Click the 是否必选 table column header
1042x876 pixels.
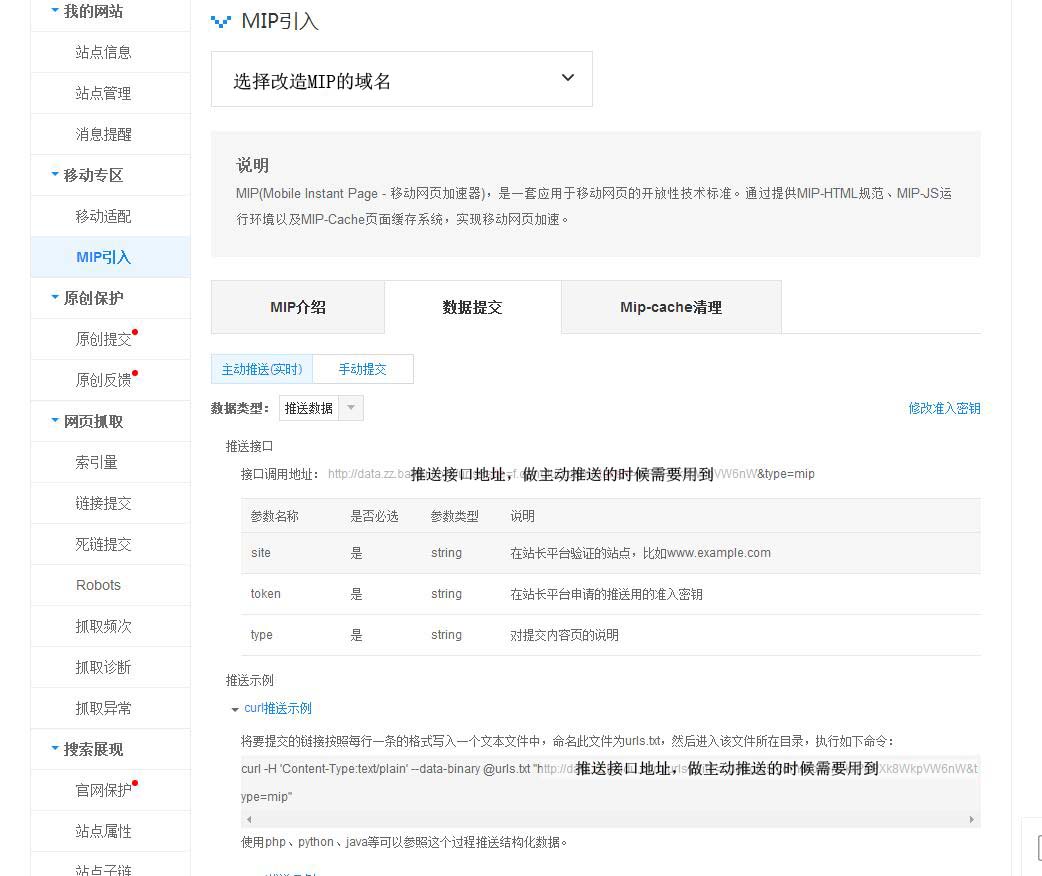click(x=374, y=516)
